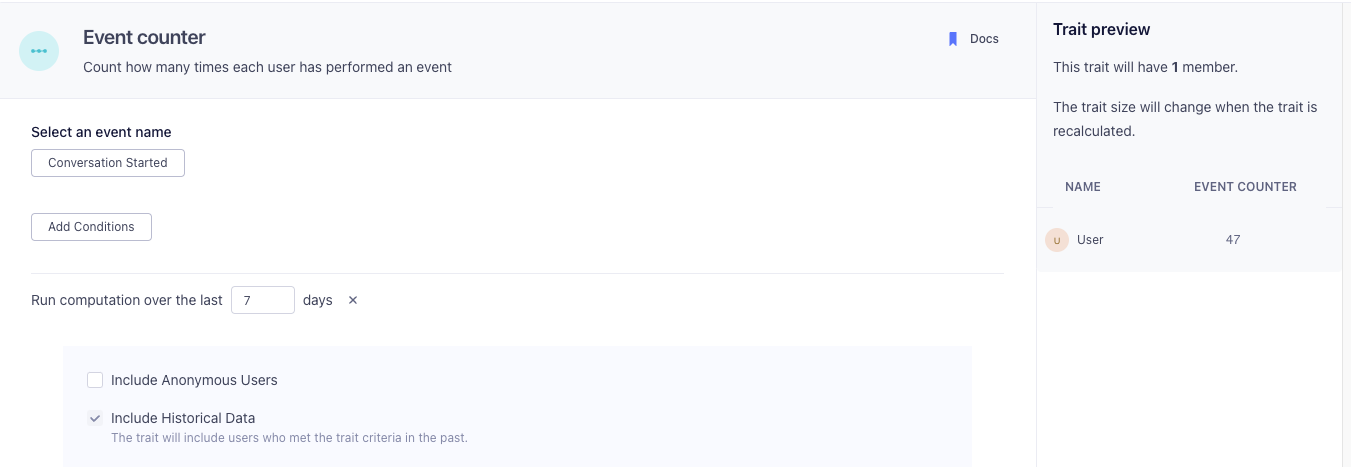
Task: Click the Add Conditions button
Action: (91, 227)
